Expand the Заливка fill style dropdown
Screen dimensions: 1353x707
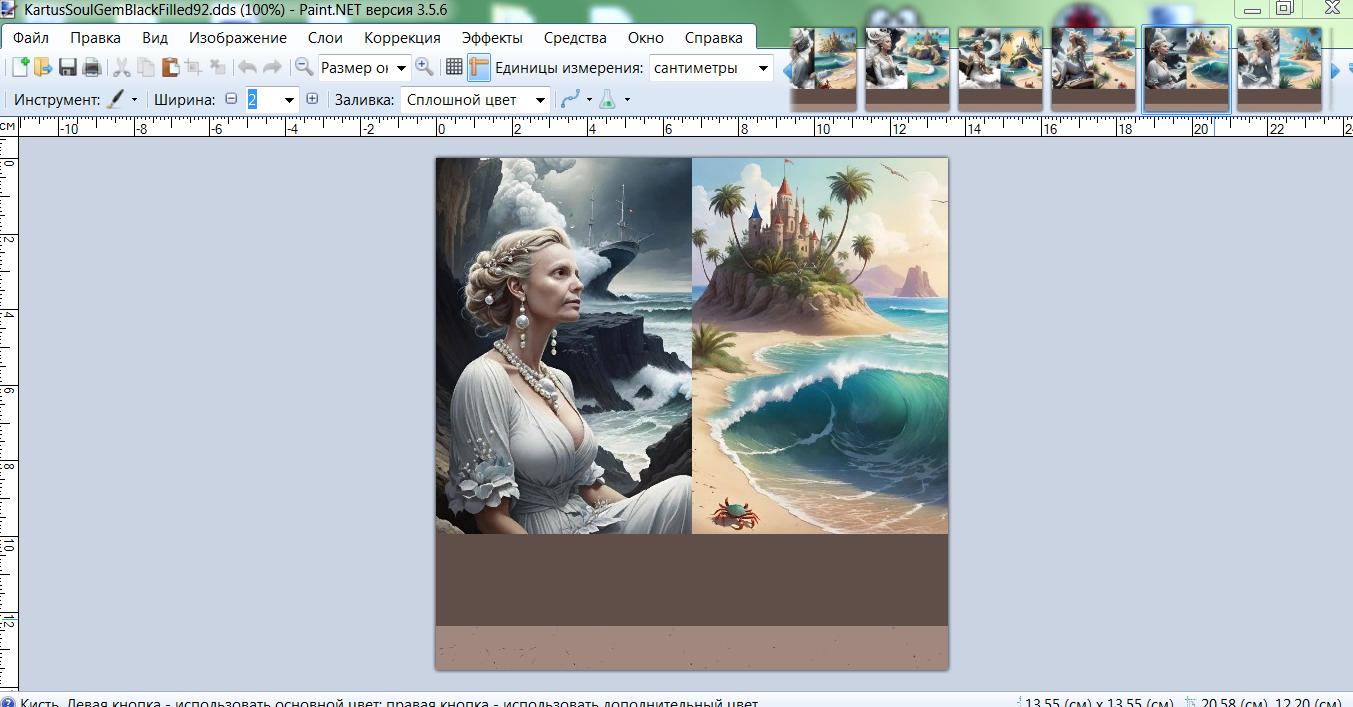pyautogui.click(x=540, y=100)
